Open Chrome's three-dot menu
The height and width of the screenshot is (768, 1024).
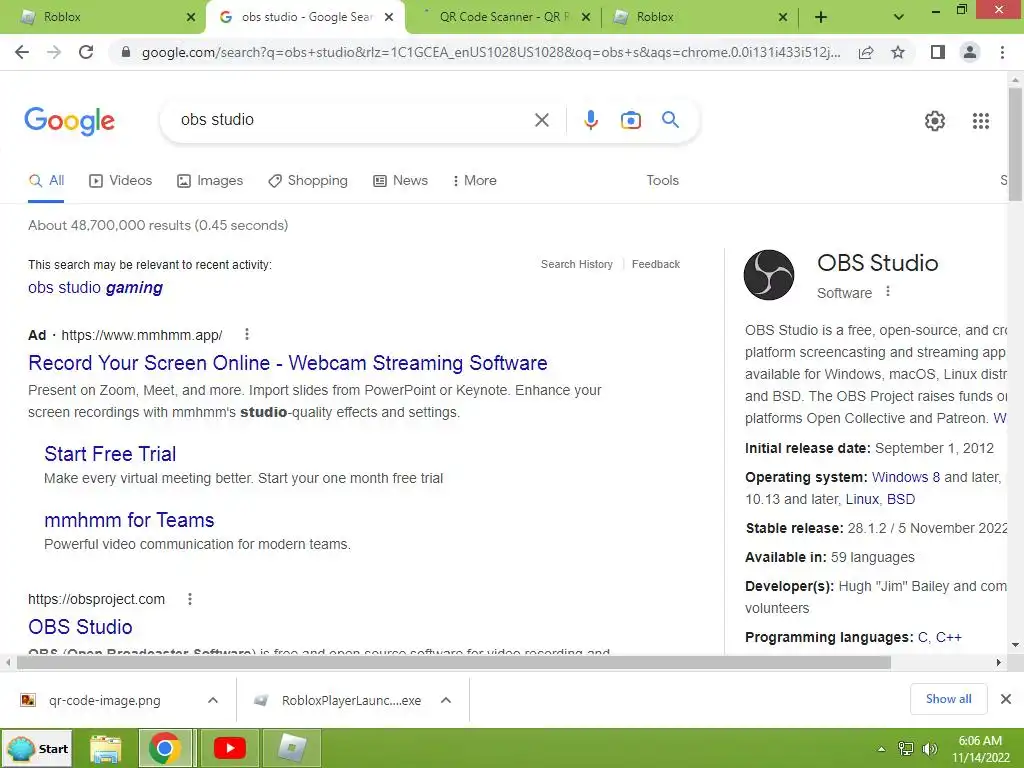pyautogui.click(x=1002, y=52)
